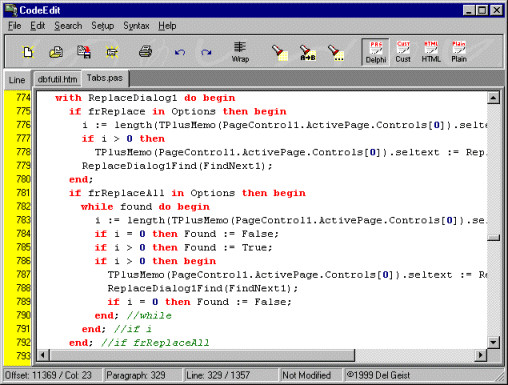
Task: Click the ©1999 Del Geist status text
Action: pos(379,375)
